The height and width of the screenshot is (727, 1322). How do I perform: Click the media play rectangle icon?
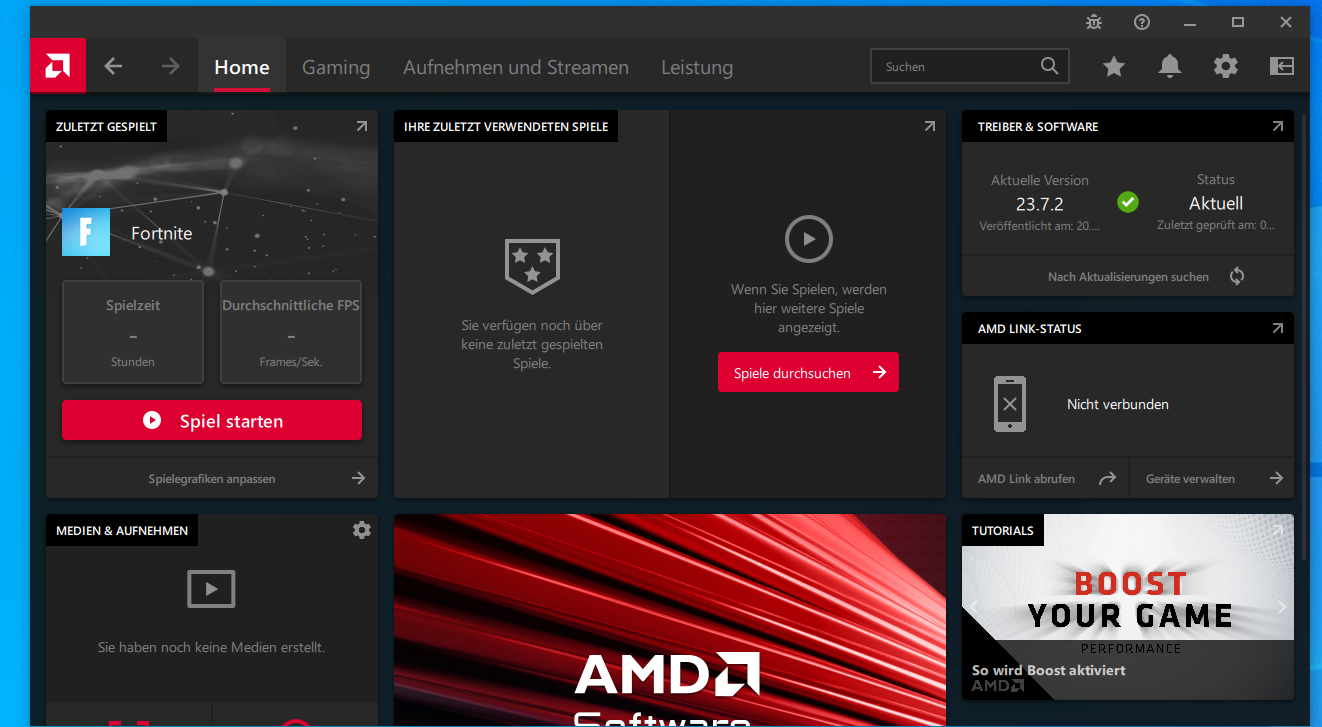click(x=211, y=589)
